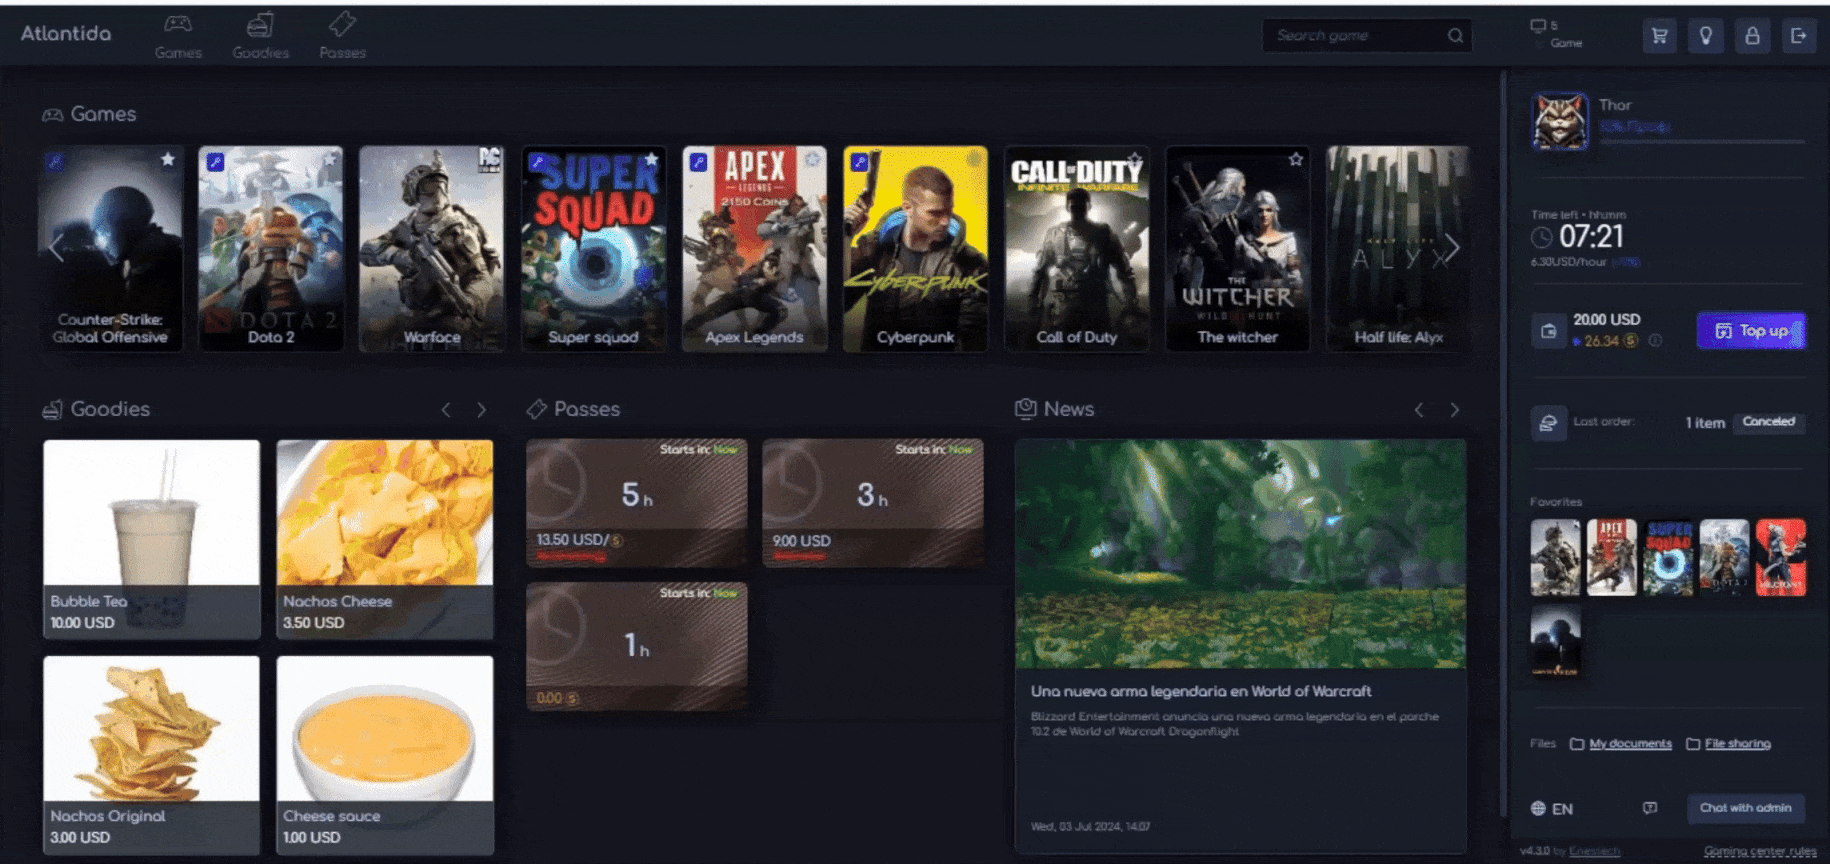Select the 3 h pass for 9.00 USD
Screen dimensions: 1830x864
[x=873, y=503]
